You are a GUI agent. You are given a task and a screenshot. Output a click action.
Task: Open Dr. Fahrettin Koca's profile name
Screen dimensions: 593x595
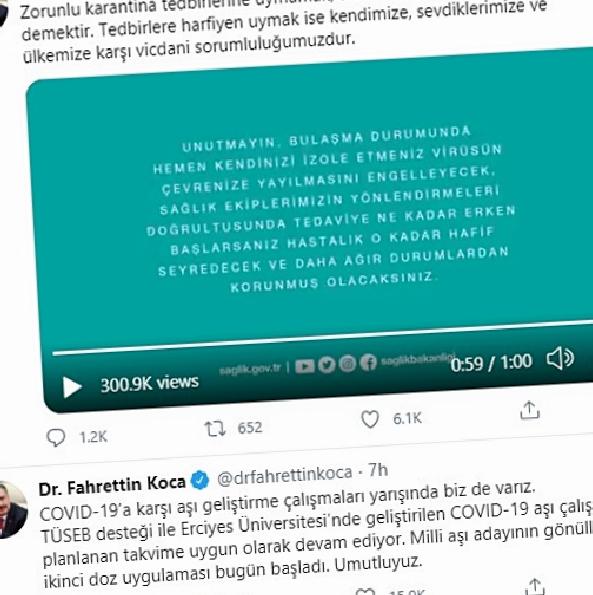[112, 485]
